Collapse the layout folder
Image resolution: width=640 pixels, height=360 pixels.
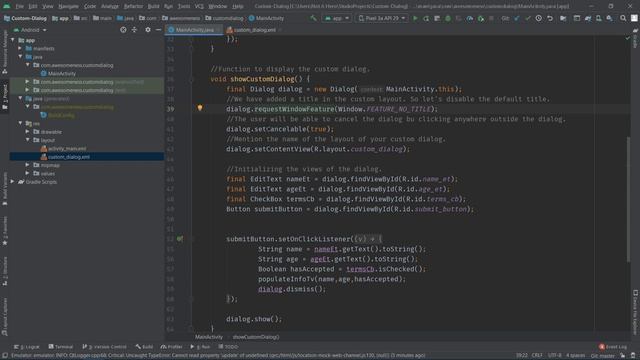point(27,140)
